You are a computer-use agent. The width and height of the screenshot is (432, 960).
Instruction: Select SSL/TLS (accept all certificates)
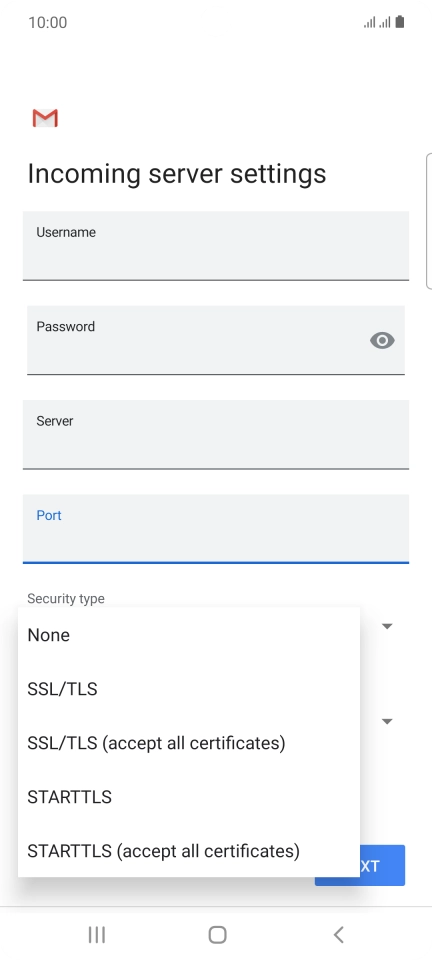189,743
